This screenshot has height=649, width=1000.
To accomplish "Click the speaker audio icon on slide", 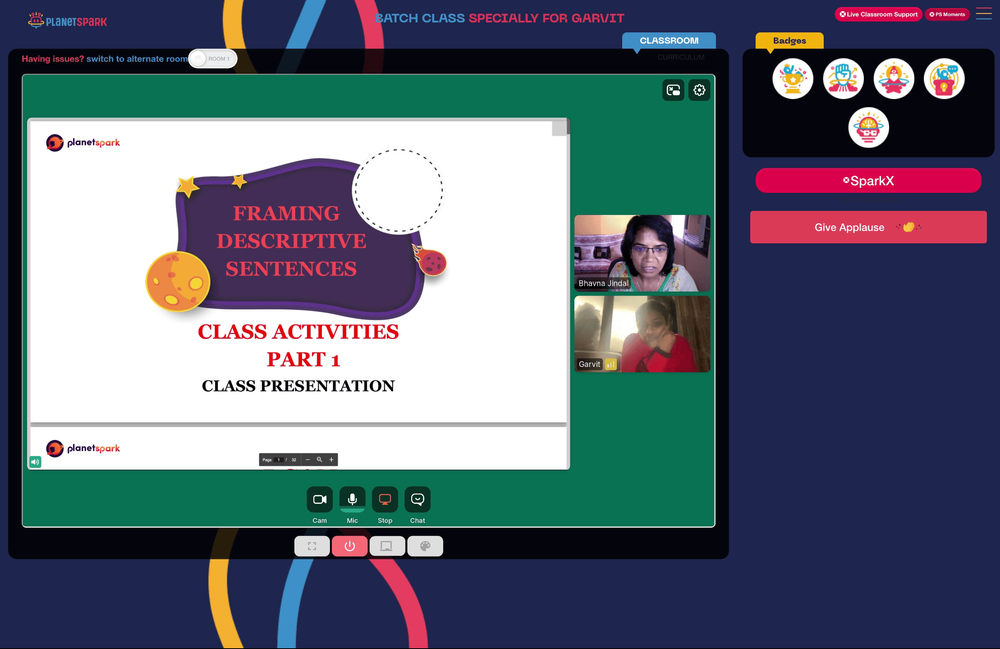I will point(35,462).
